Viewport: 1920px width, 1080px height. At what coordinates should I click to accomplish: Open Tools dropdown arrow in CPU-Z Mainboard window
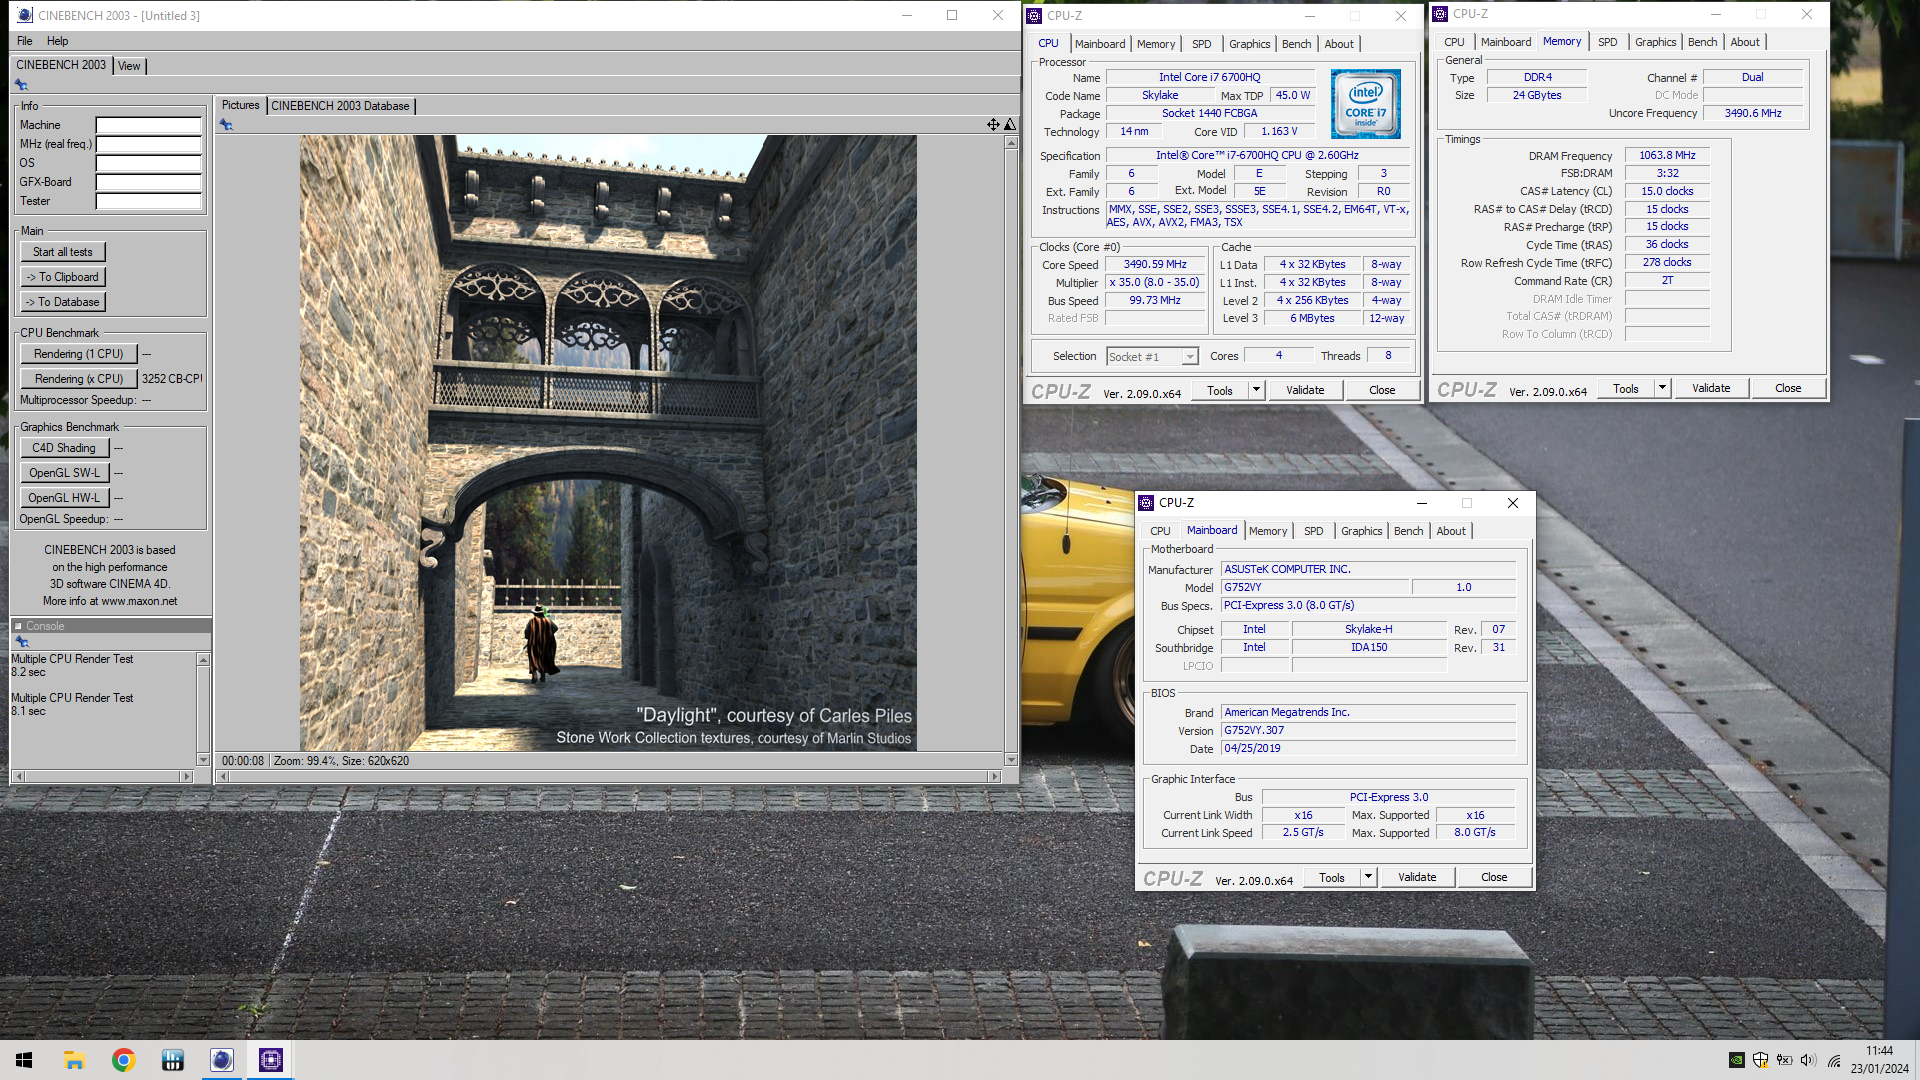click(1368, 877)
